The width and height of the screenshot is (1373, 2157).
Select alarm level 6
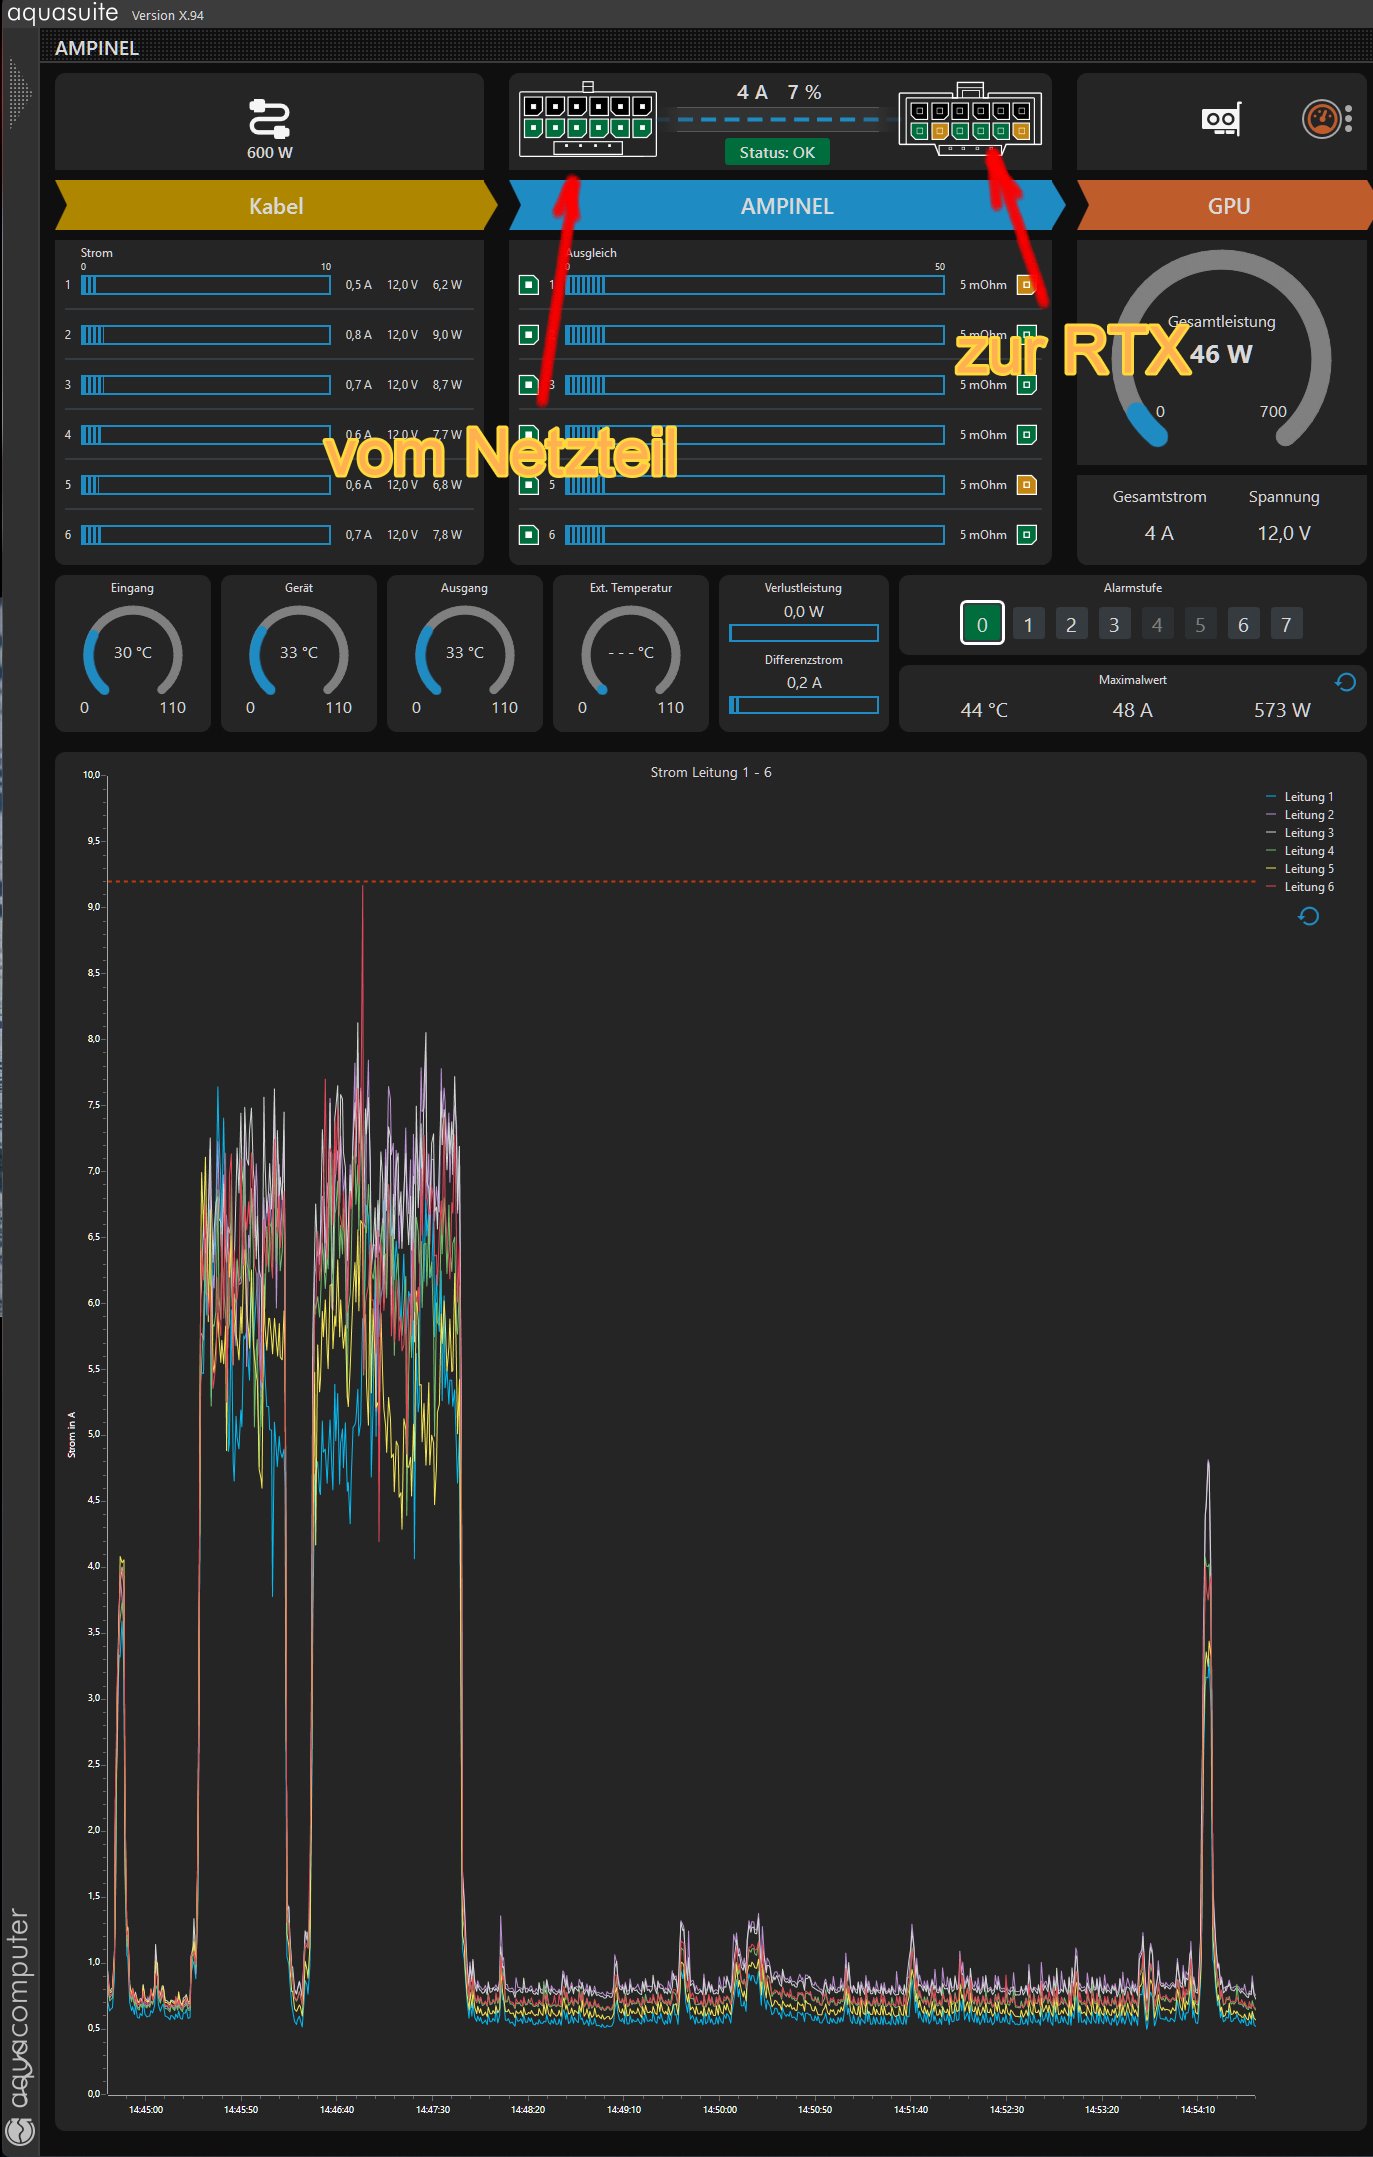[x=1243, y=624]
